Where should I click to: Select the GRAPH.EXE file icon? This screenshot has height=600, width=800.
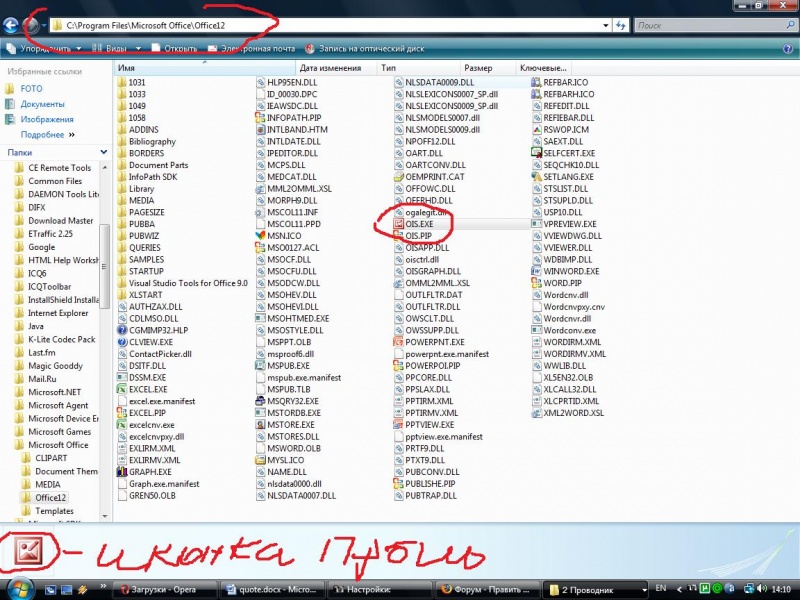[x=121, y=472]
